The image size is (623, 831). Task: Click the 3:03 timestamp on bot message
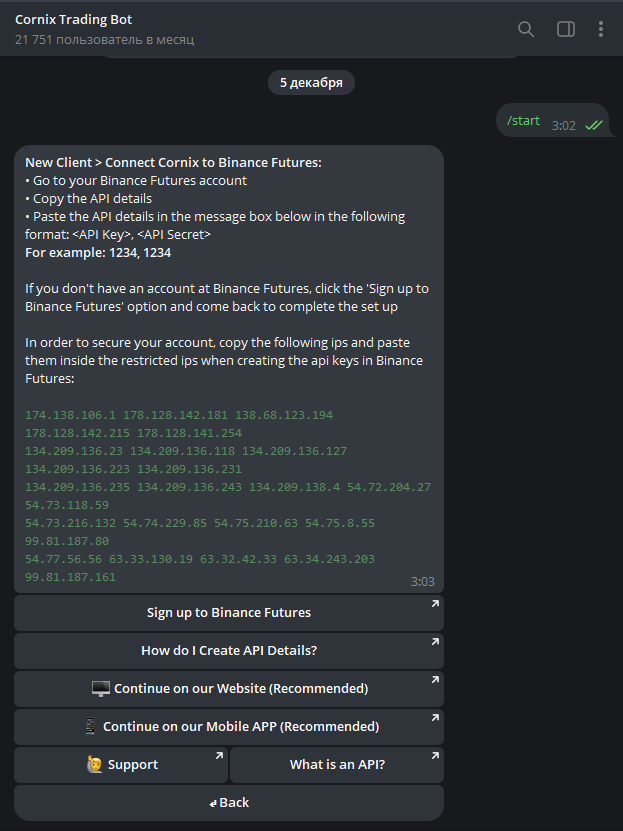(422, 581)
